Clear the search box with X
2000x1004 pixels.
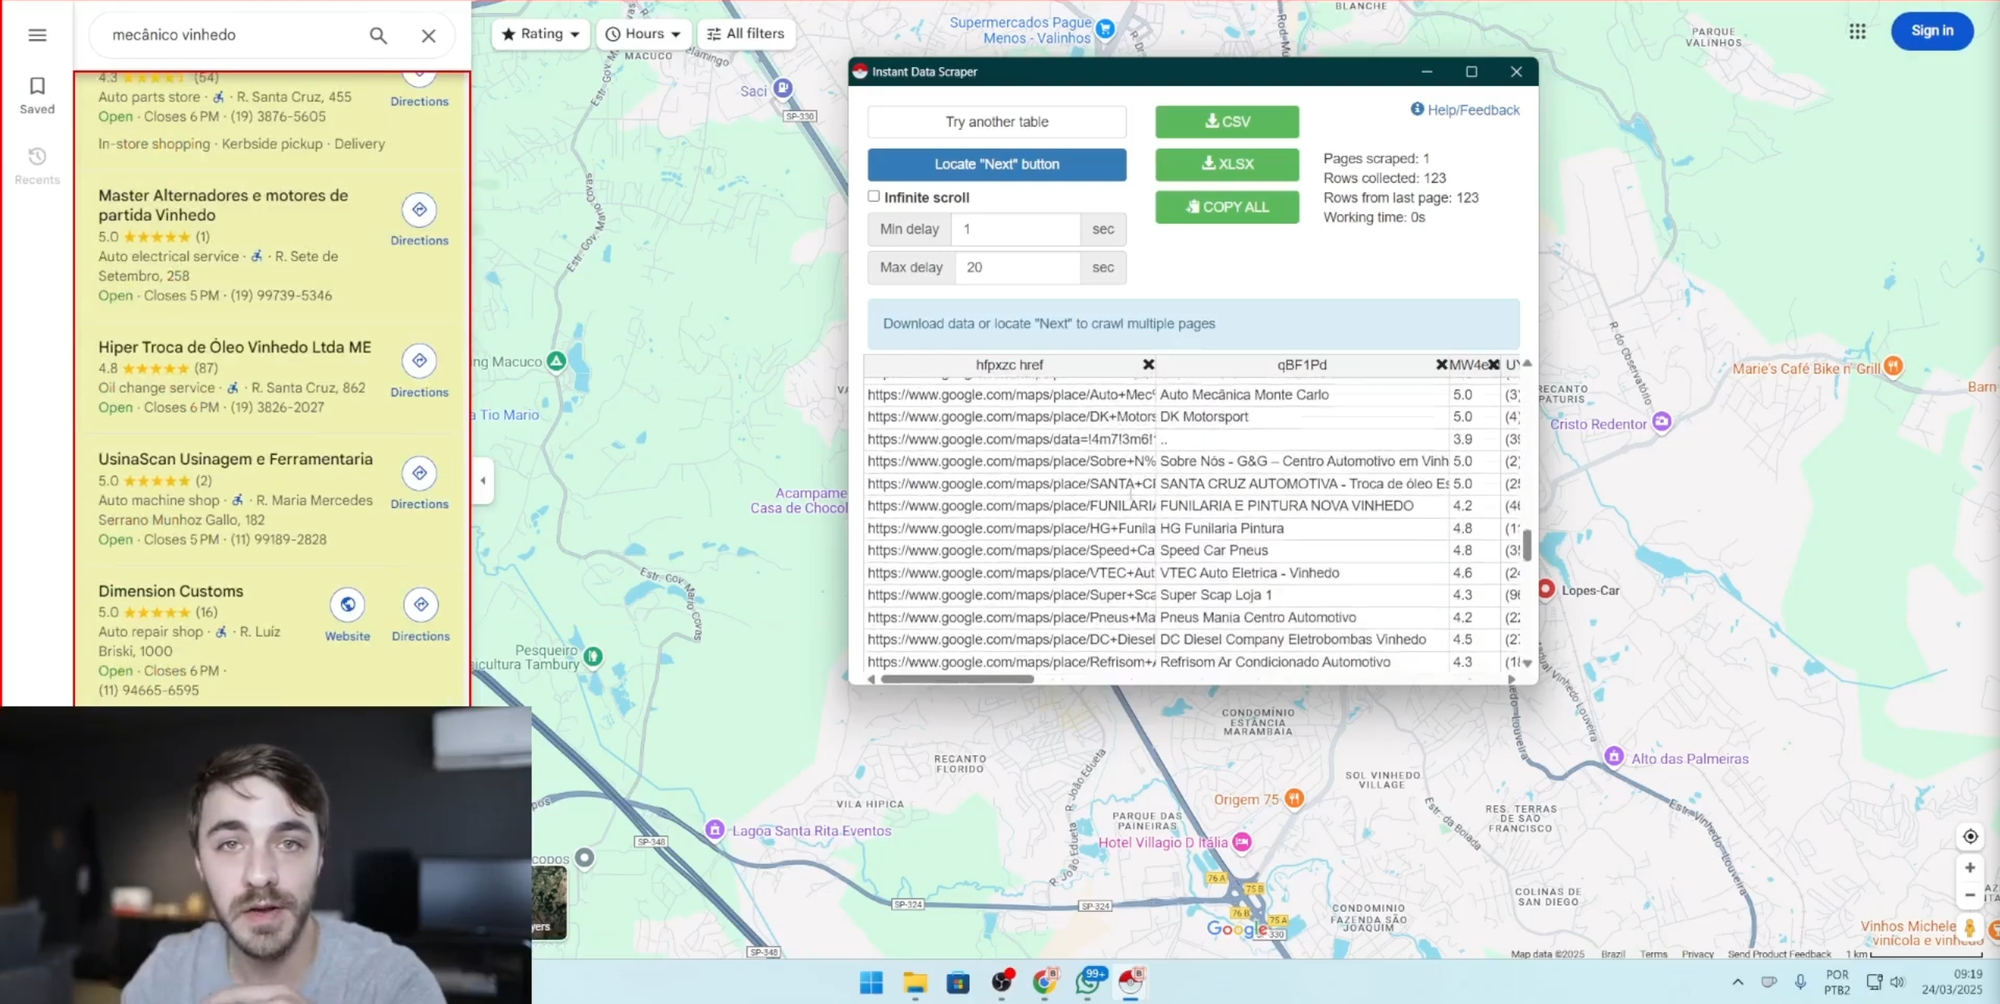tap(428, 35)
